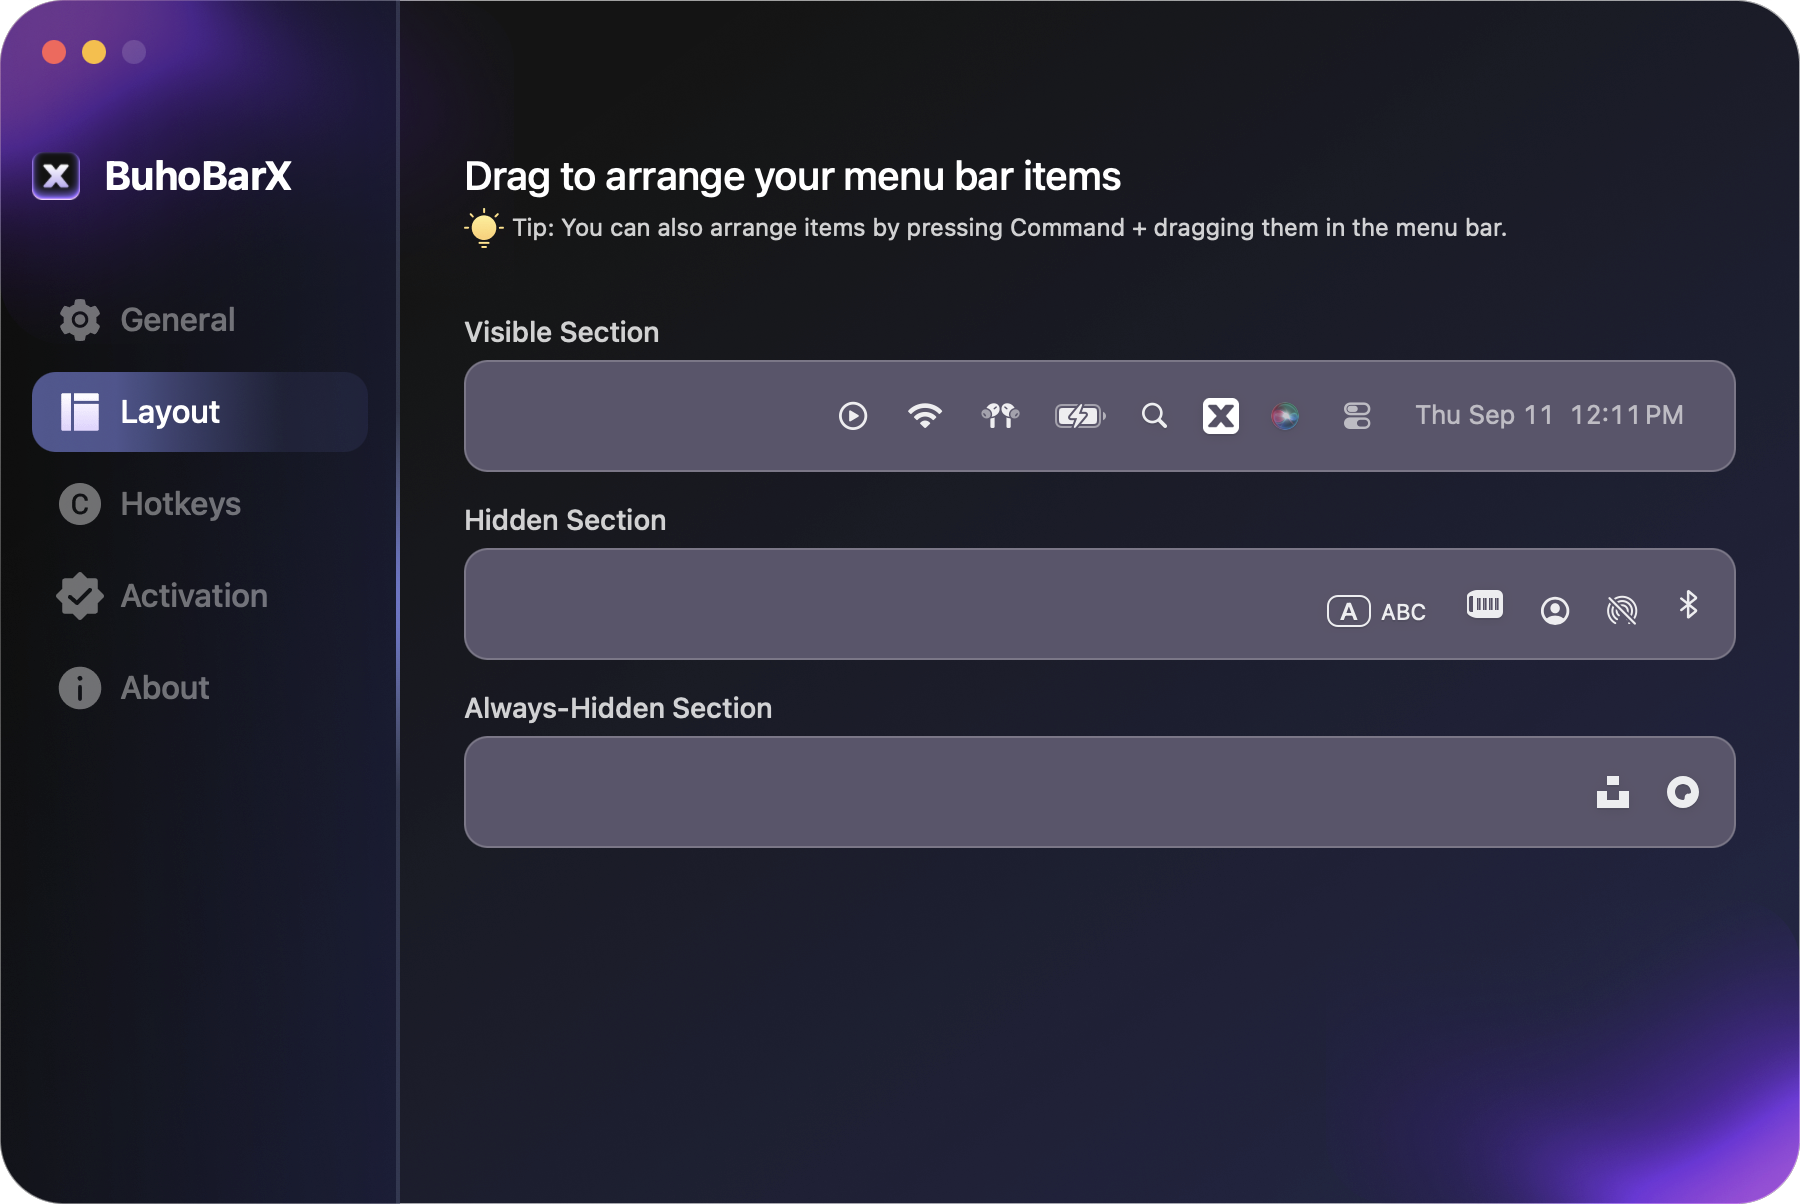This screenshot has width=1800, height=1204.
Task: Select the AirDrop disabled icon in Hidden Section
Action: click(1622, 610)
